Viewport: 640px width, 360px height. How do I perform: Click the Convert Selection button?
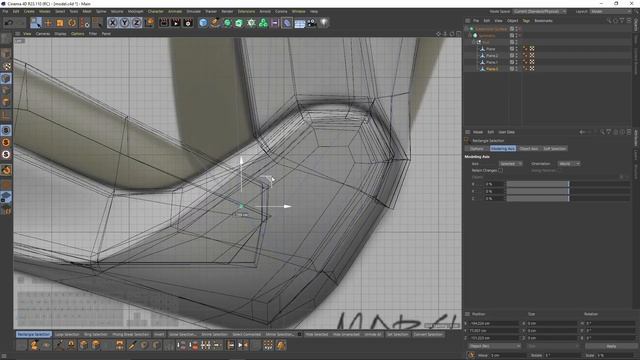coord(428,334)
